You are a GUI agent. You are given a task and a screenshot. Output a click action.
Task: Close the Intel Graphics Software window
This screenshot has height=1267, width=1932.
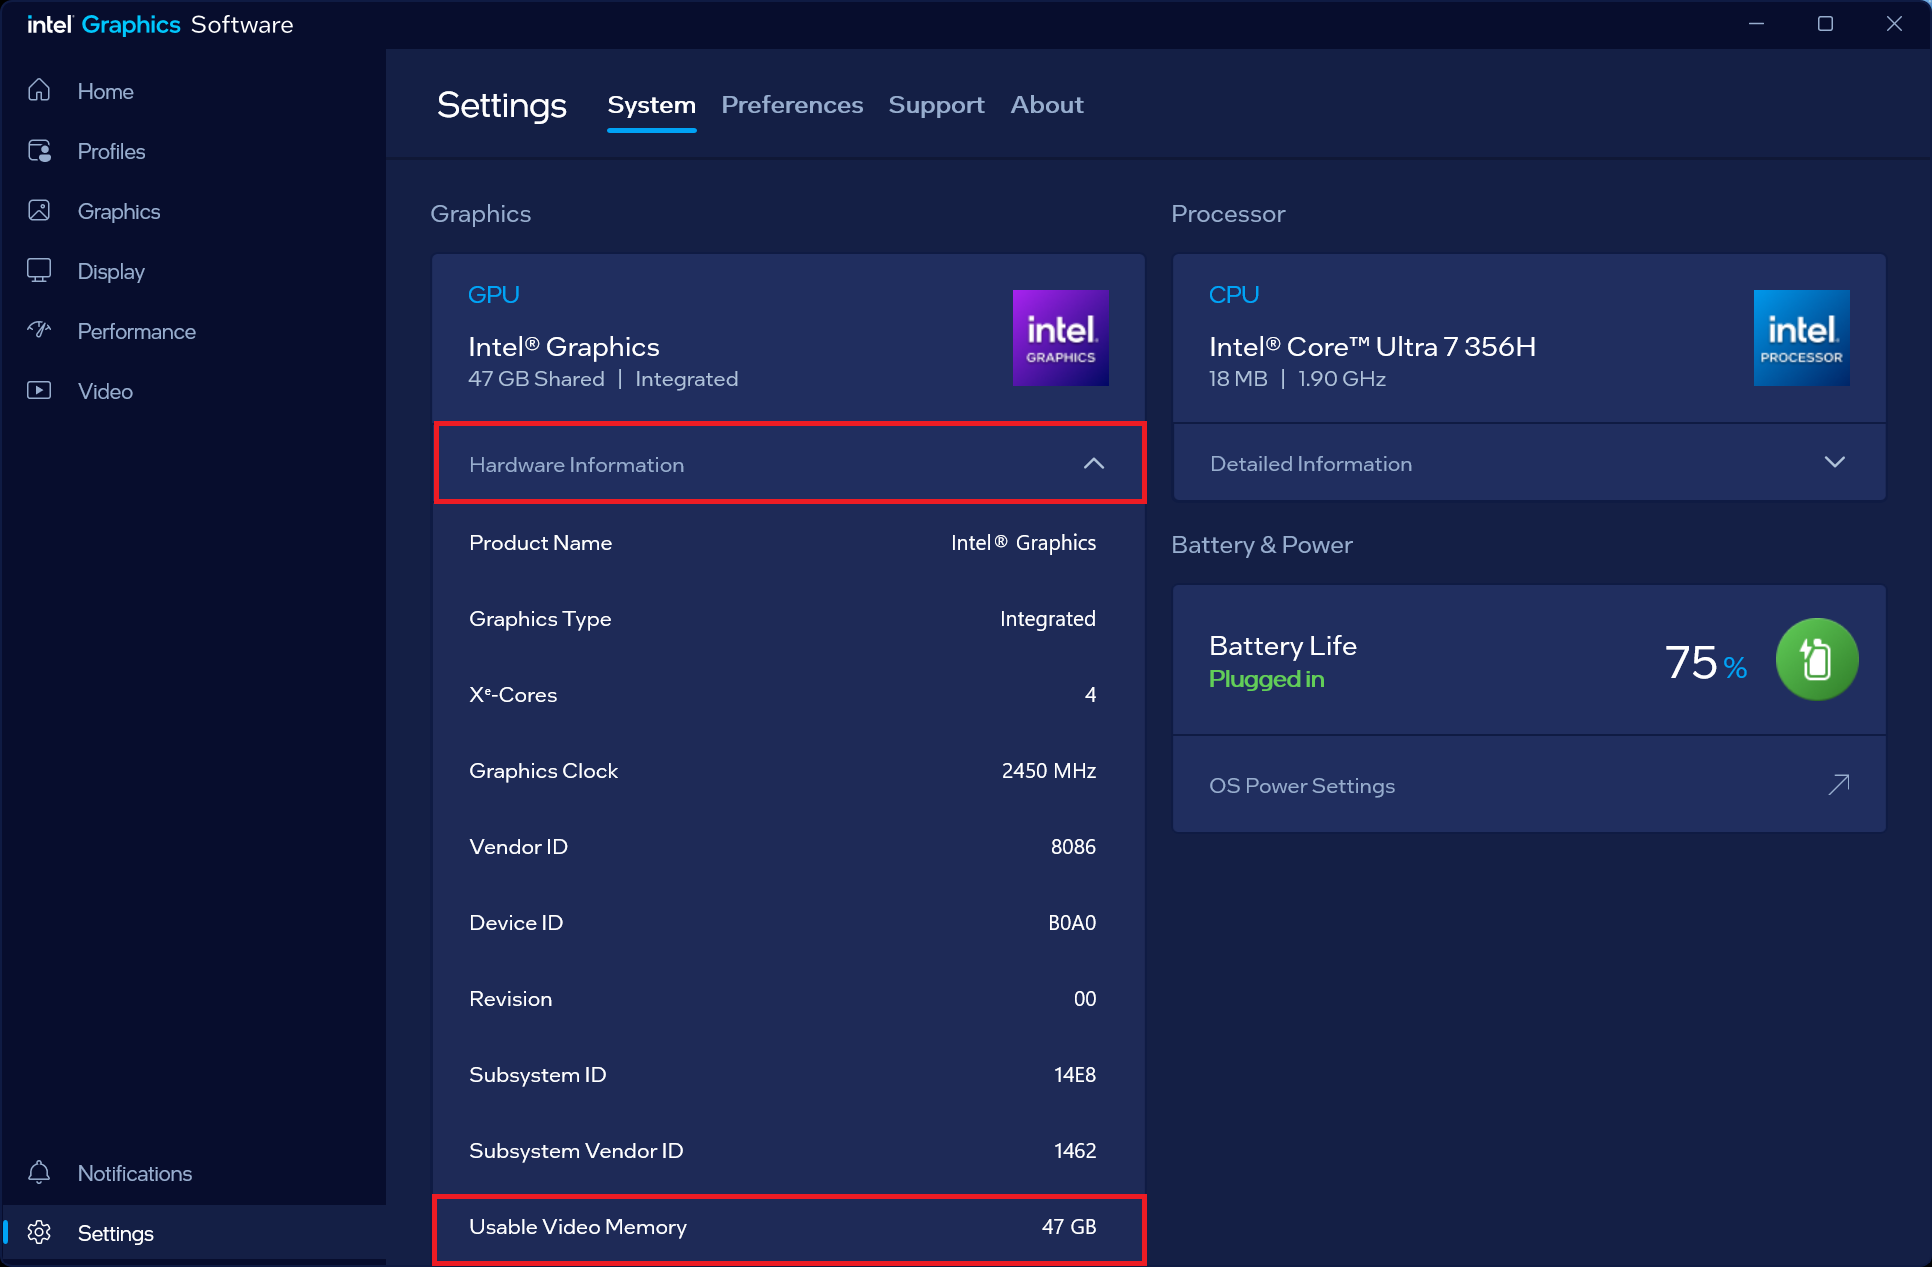click(x=1894, y=24)
